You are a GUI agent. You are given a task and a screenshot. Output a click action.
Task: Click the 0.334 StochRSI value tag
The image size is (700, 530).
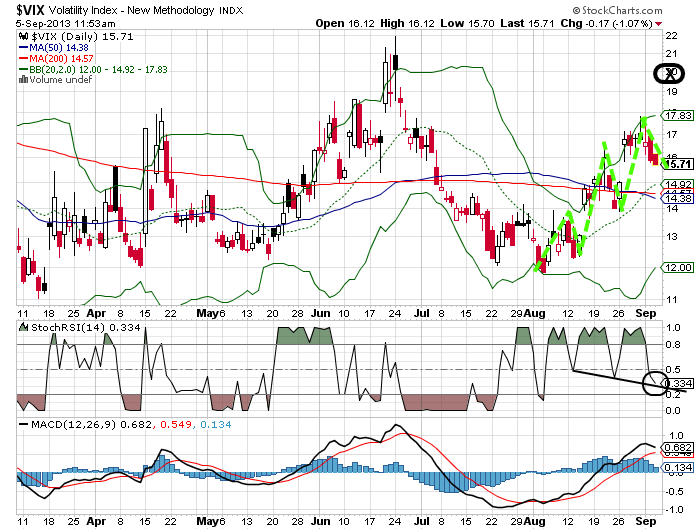tap(679, 383)
